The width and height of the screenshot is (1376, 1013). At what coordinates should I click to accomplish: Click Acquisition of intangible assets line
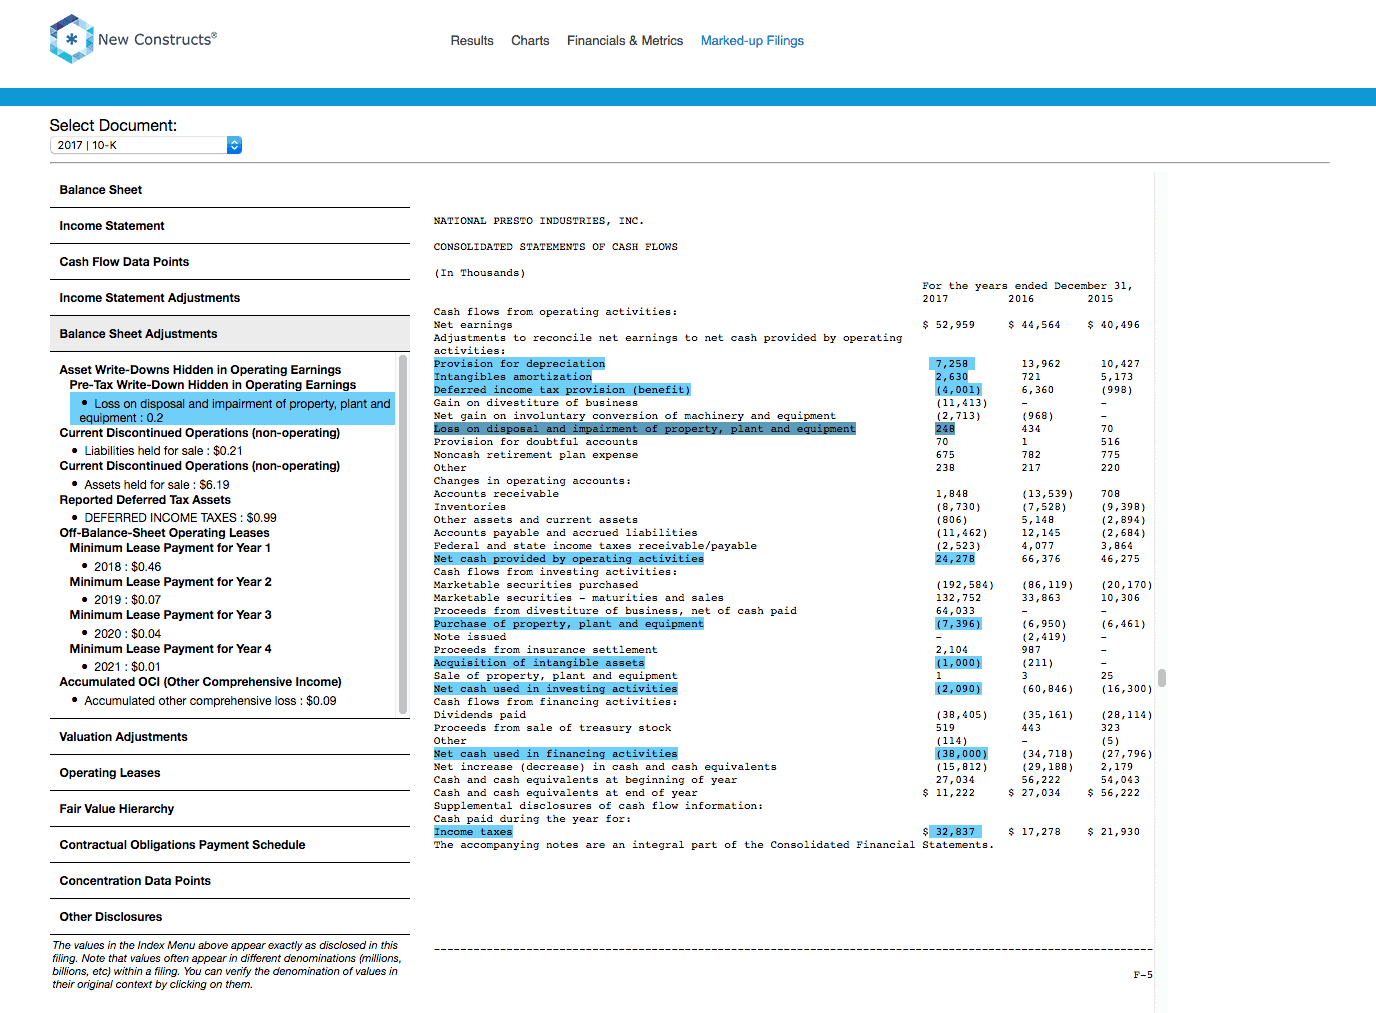[x=539, y=663]
